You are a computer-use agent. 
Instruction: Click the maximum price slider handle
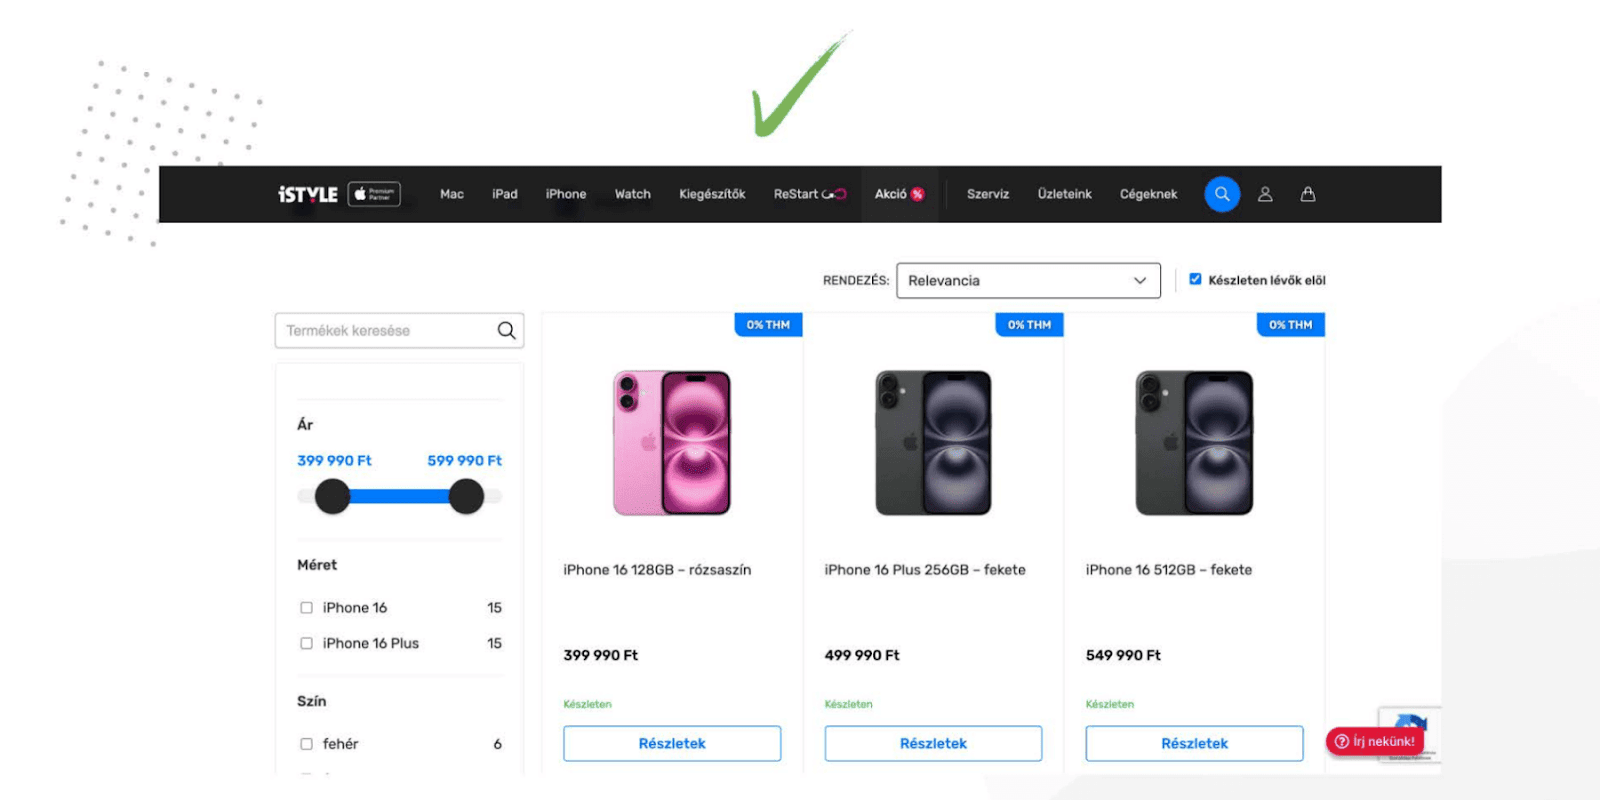(466, 496)
